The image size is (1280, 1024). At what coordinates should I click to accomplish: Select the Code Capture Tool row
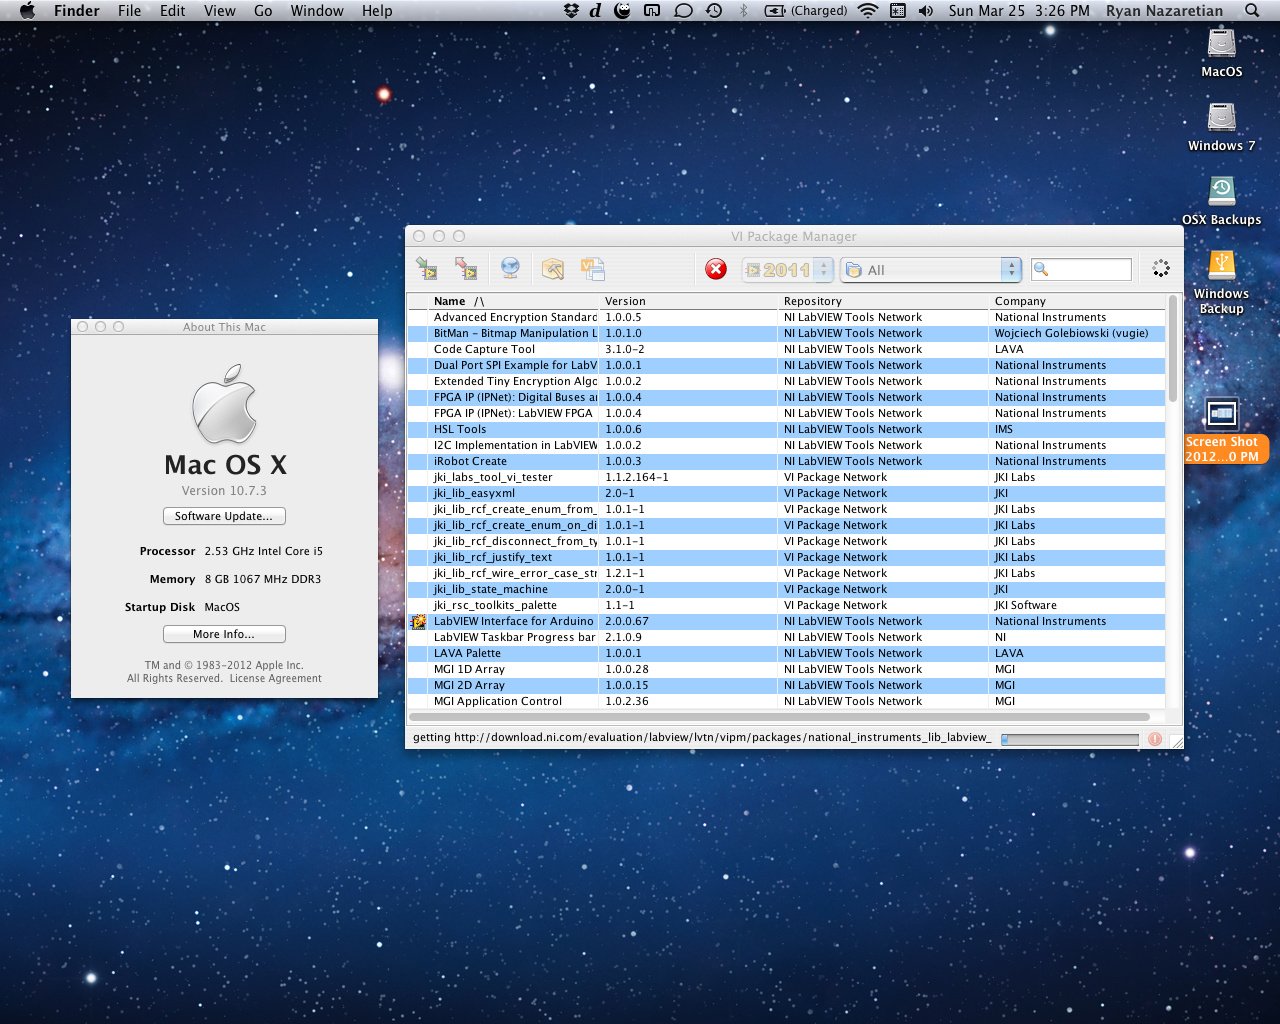click(x=786, y=349)
